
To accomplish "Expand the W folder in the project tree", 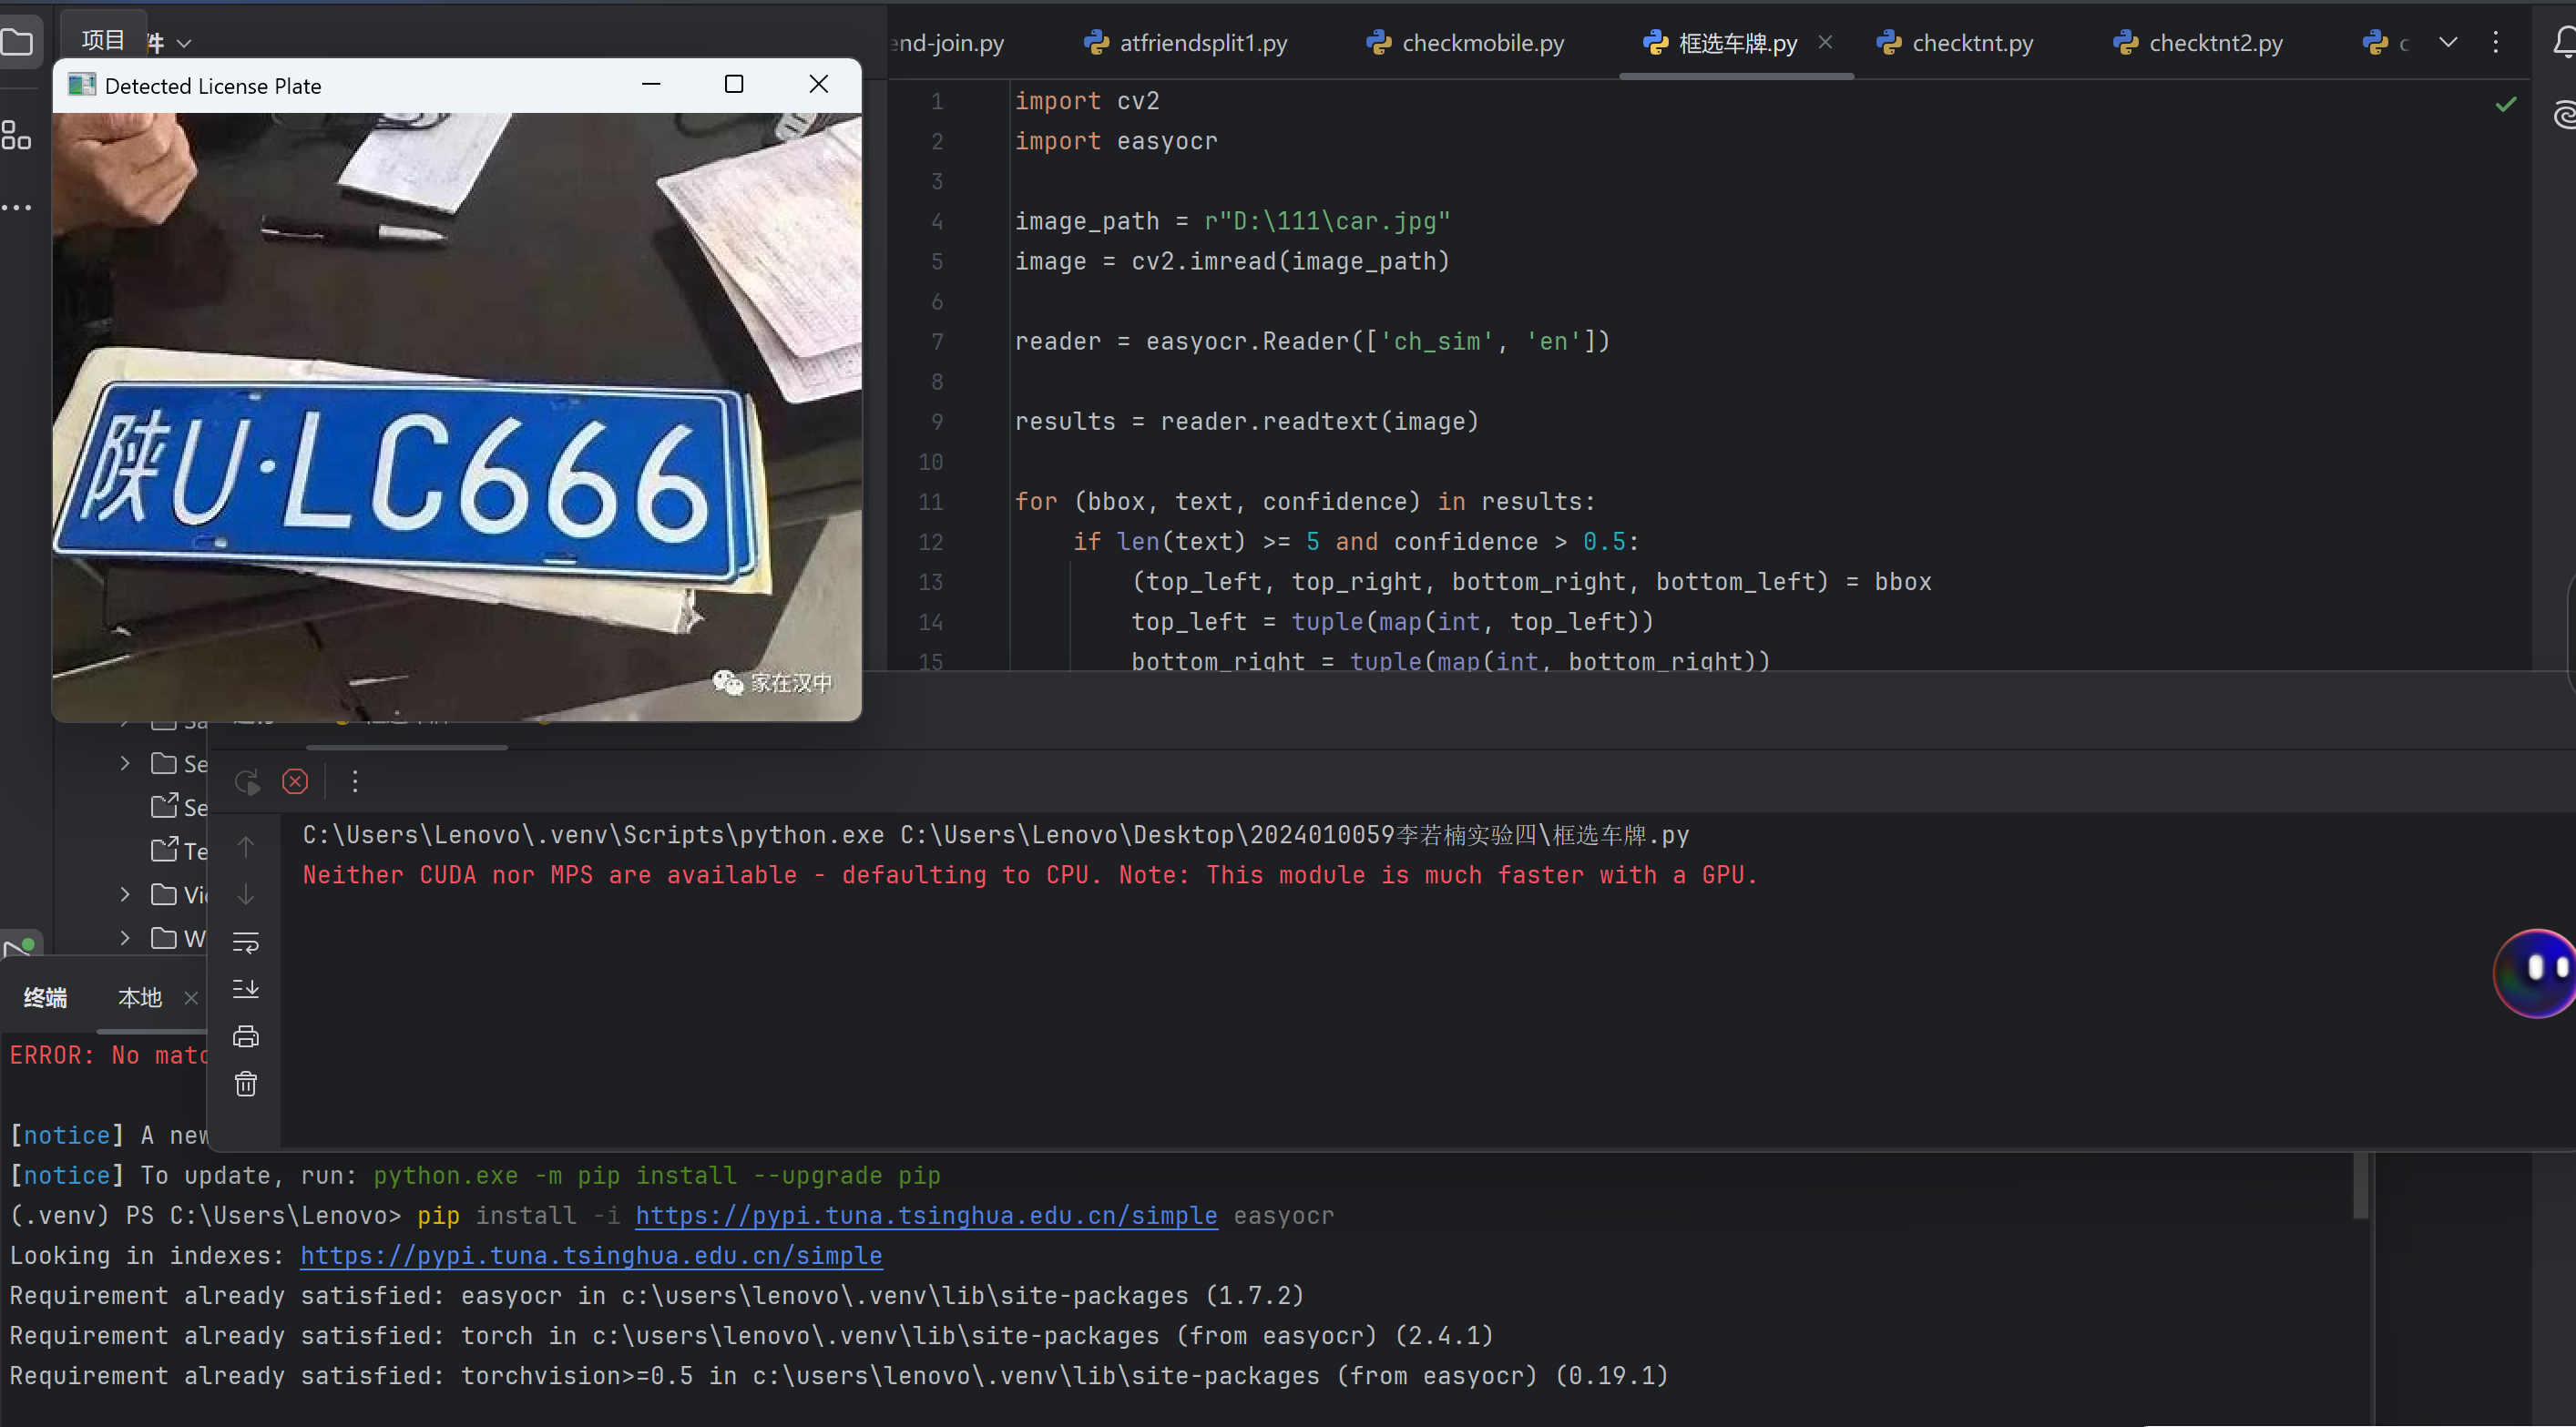I will pos(125,938).
